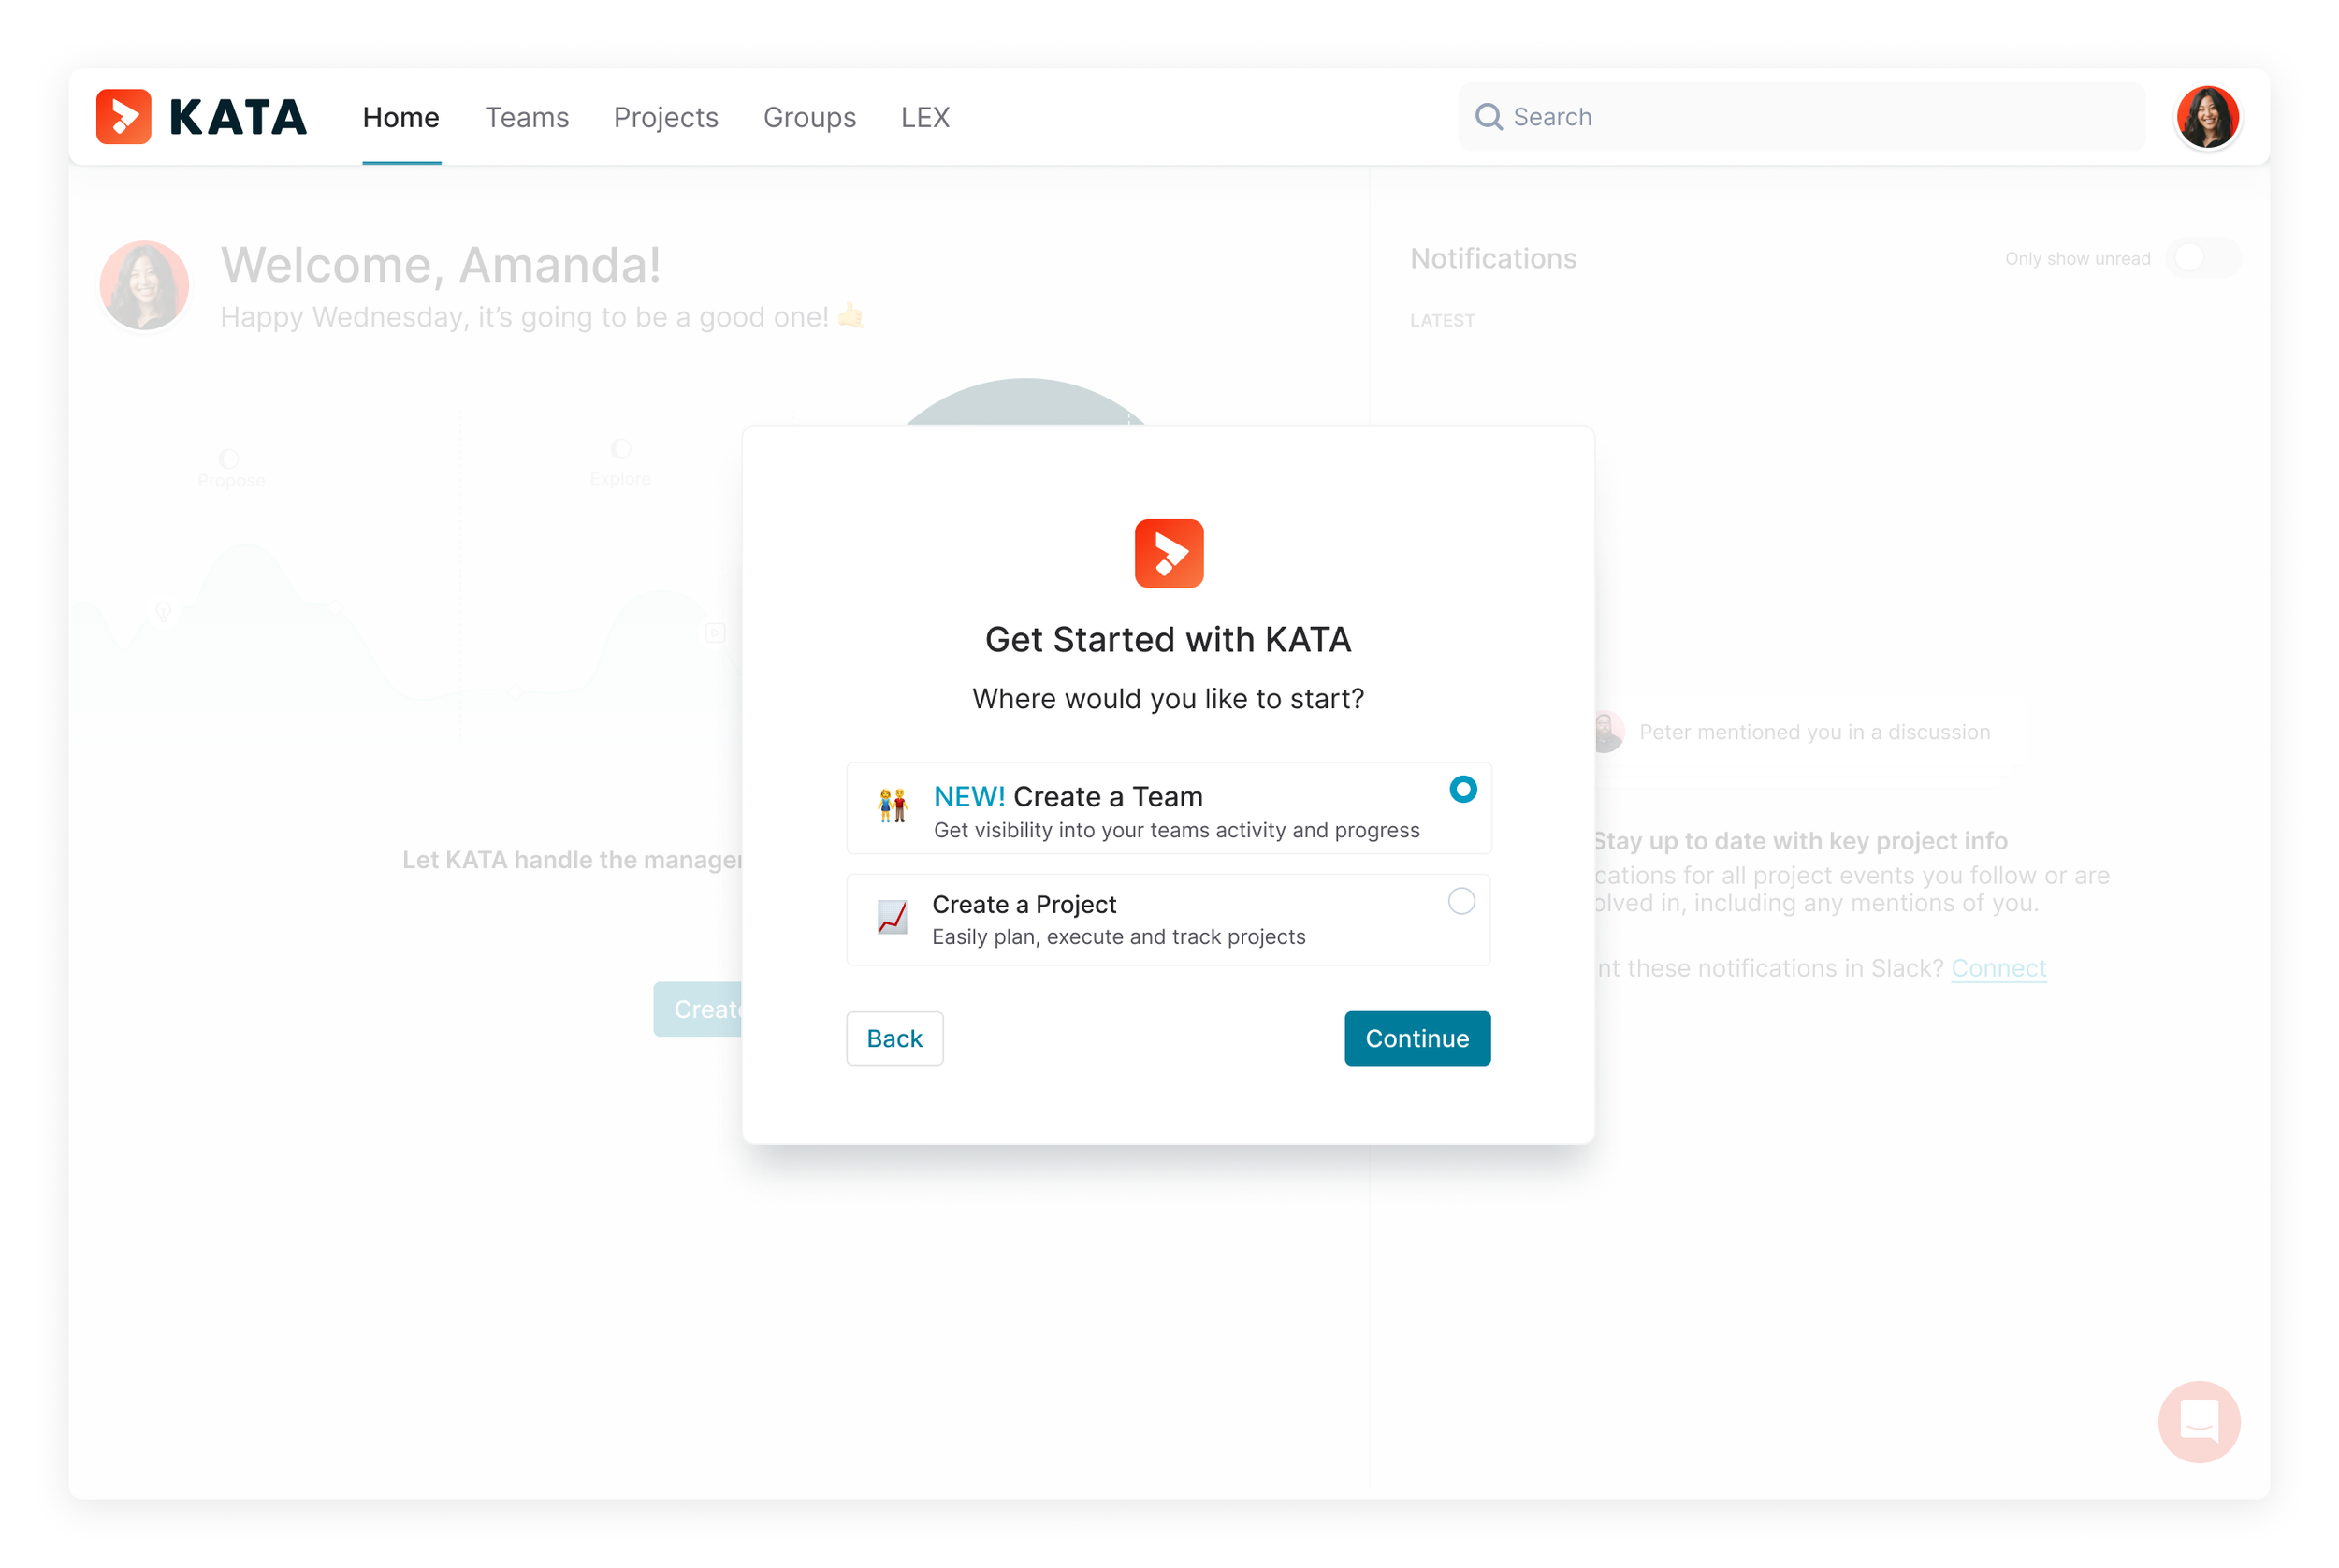Click the Slack Connect link
The image size is (2339, 1568).
(x=1998, y=968)
